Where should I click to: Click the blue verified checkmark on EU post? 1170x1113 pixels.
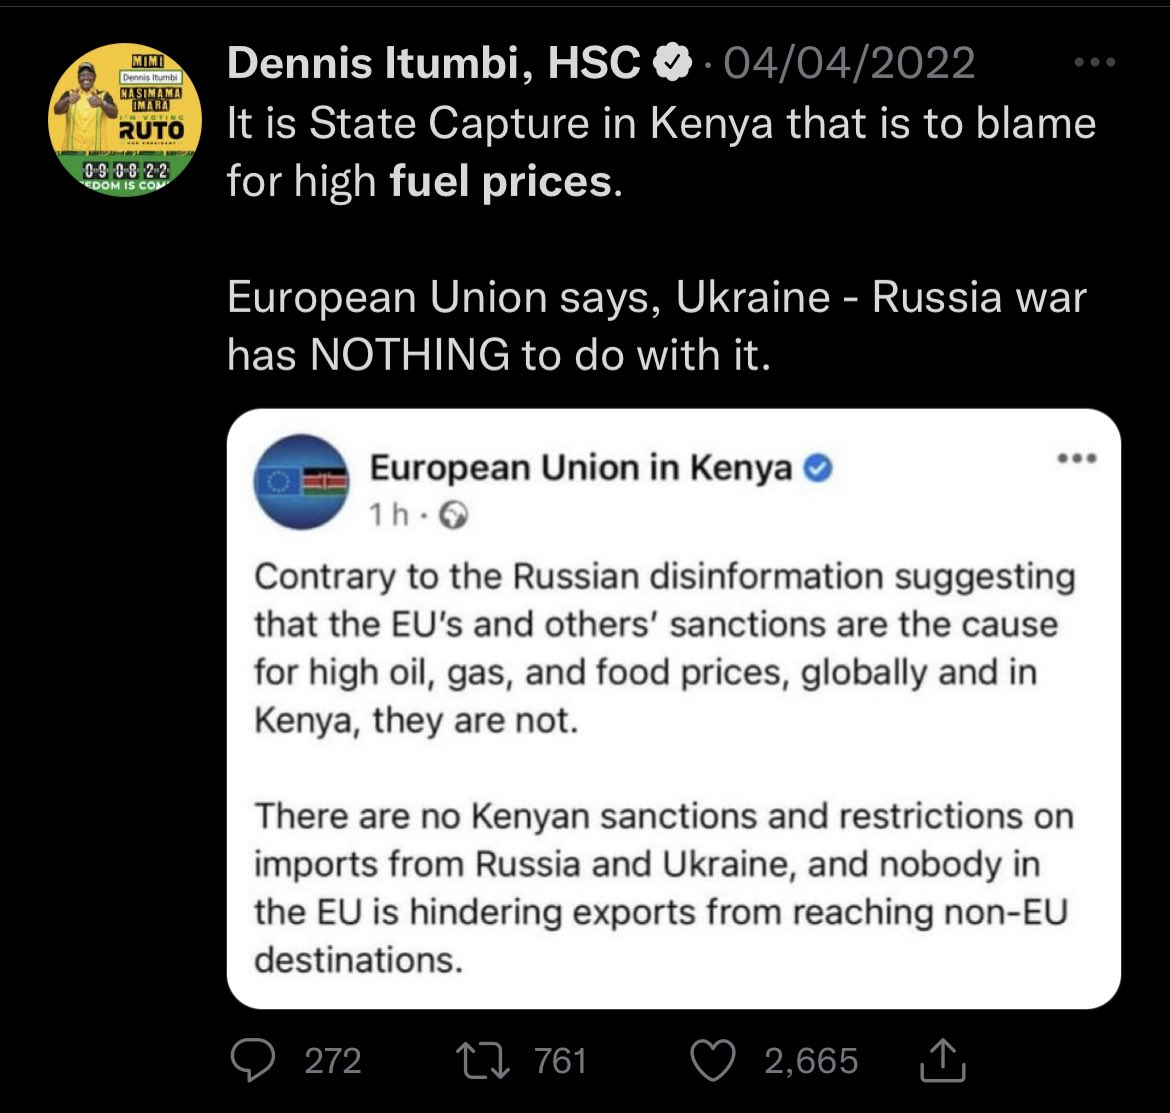[819, 467]
